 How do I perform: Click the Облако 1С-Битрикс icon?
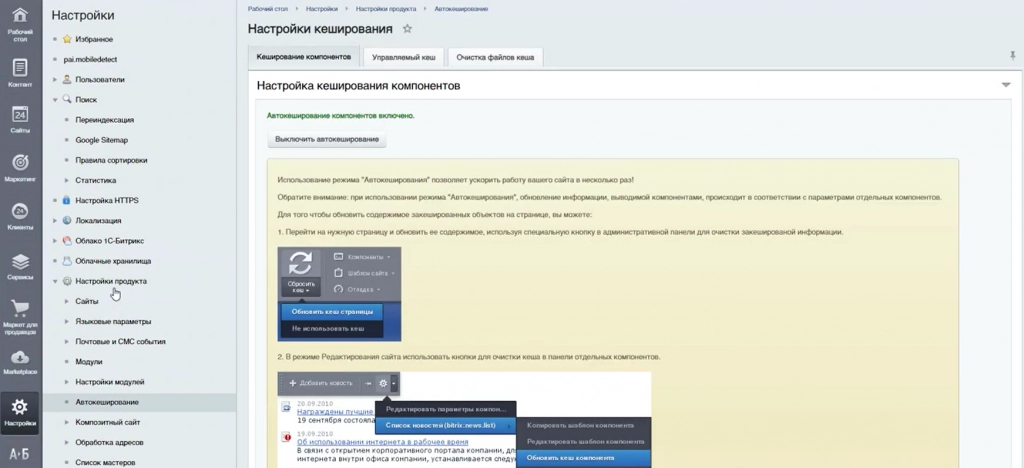point(67,241)
